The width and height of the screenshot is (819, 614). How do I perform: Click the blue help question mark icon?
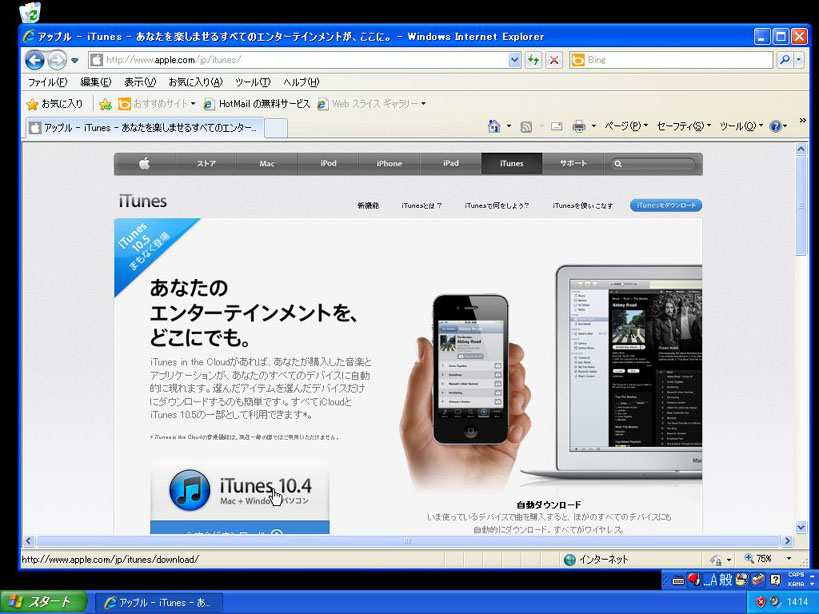click(x=776, y=126)
